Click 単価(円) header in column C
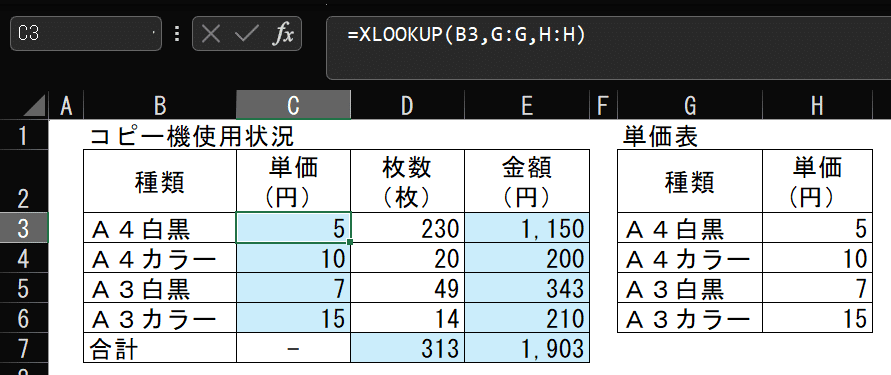Screen dimensions: 891x375 pos(293,181)
